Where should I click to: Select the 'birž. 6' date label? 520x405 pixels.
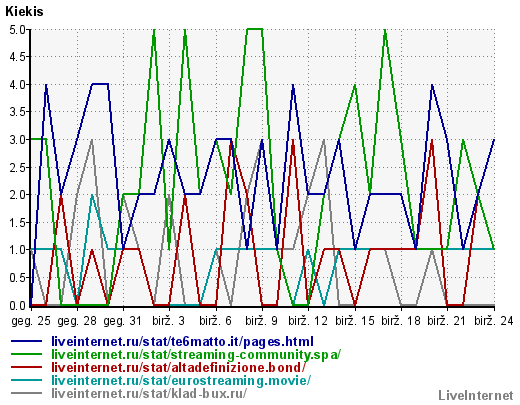coord(215,321)
